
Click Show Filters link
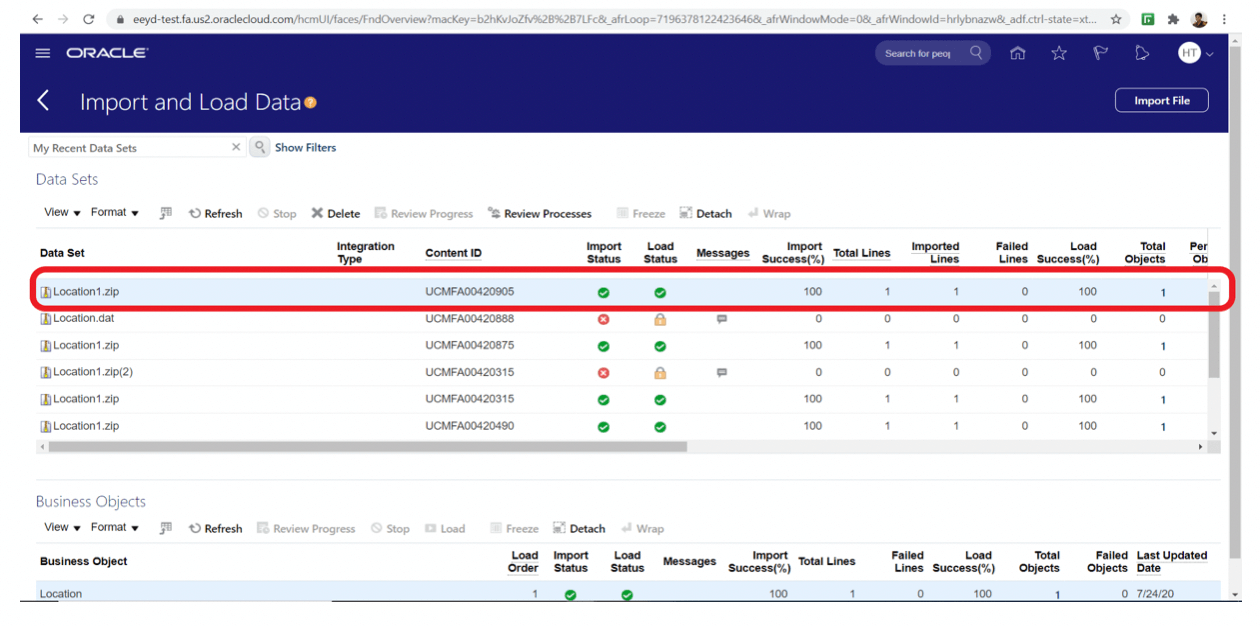point(306,147)
